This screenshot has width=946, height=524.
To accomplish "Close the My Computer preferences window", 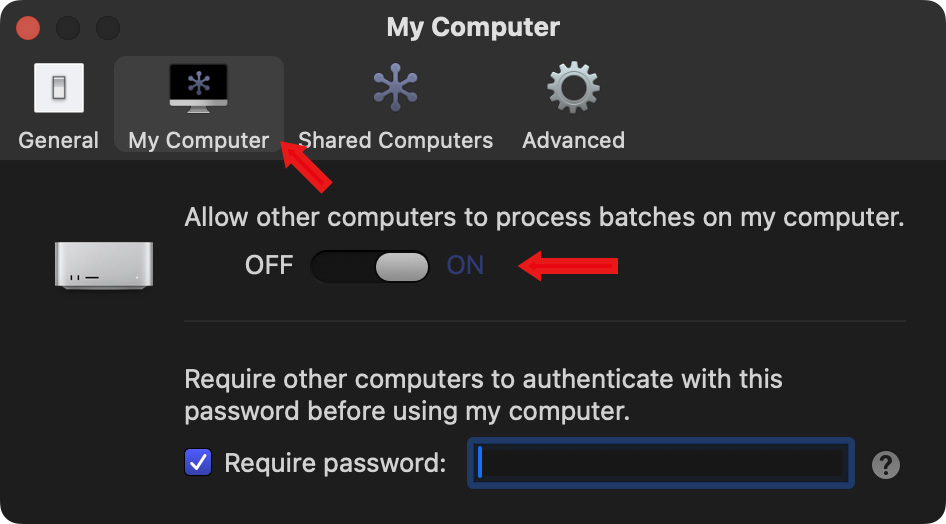I will [28, 27].
